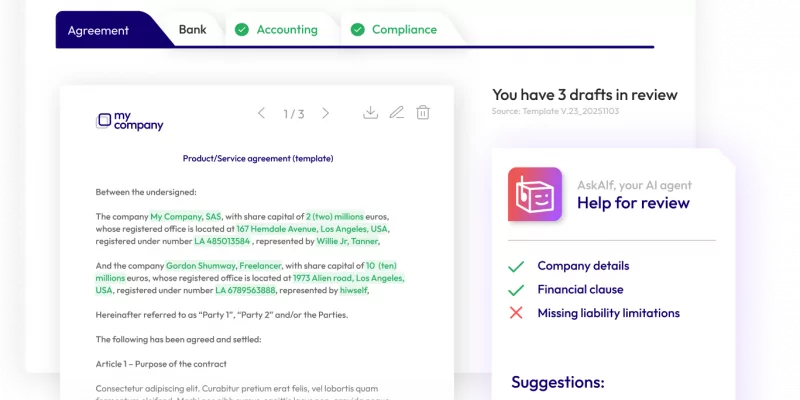Open the AskAlf AI agent icon
The height and width of the screenshot is (400, 800).
pos(535,194)
